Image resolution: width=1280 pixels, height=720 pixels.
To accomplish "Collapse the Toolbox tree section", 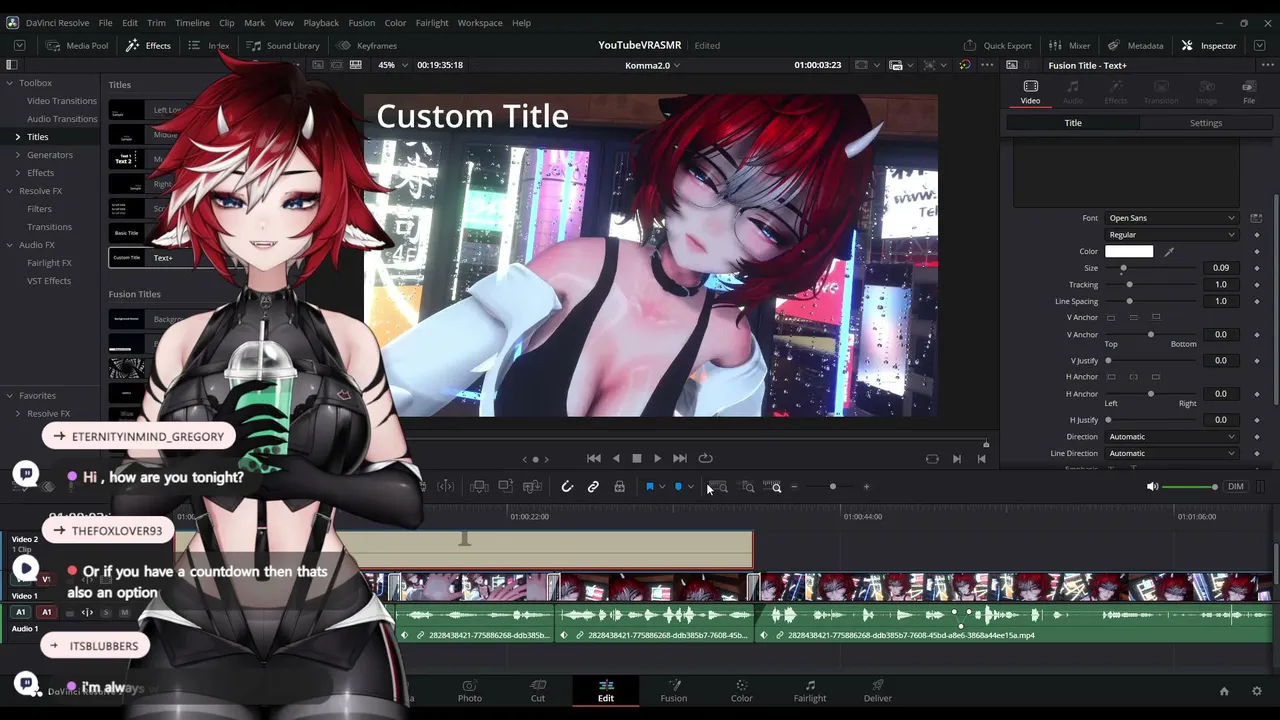I will click(x=9, y=83).
